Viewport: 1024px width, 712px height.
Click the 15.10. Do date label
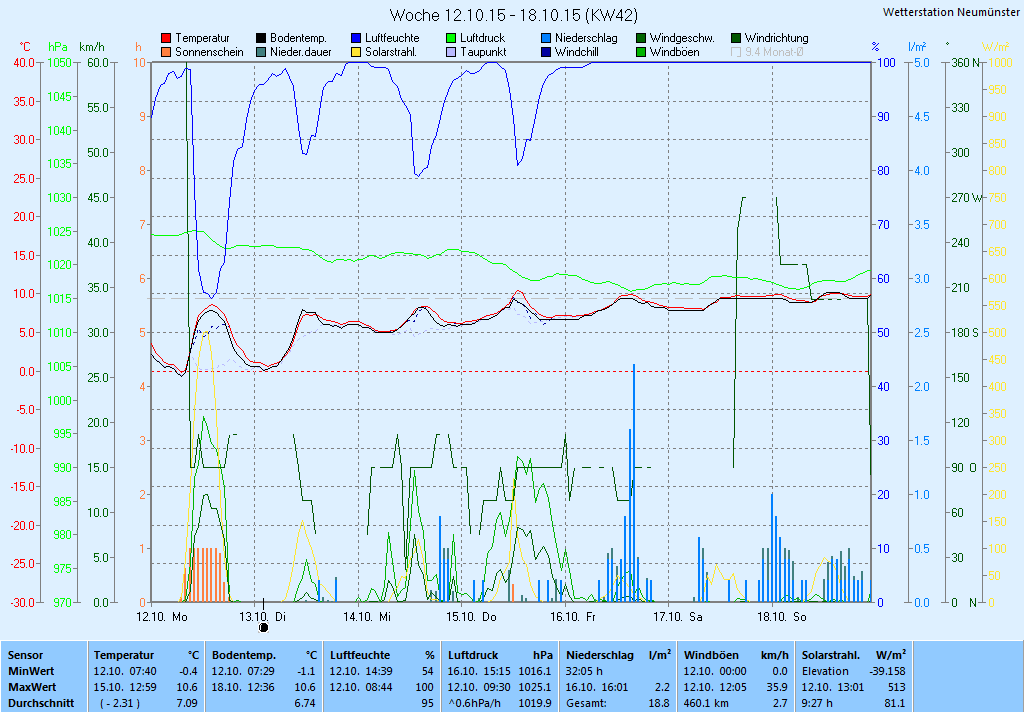pos(472,617)
